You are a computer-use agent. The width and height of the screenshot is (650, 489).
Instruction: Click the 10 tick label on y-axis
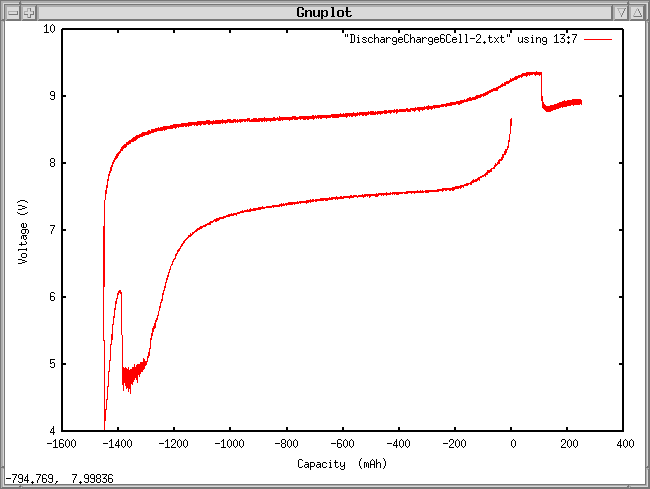[49, 29]
